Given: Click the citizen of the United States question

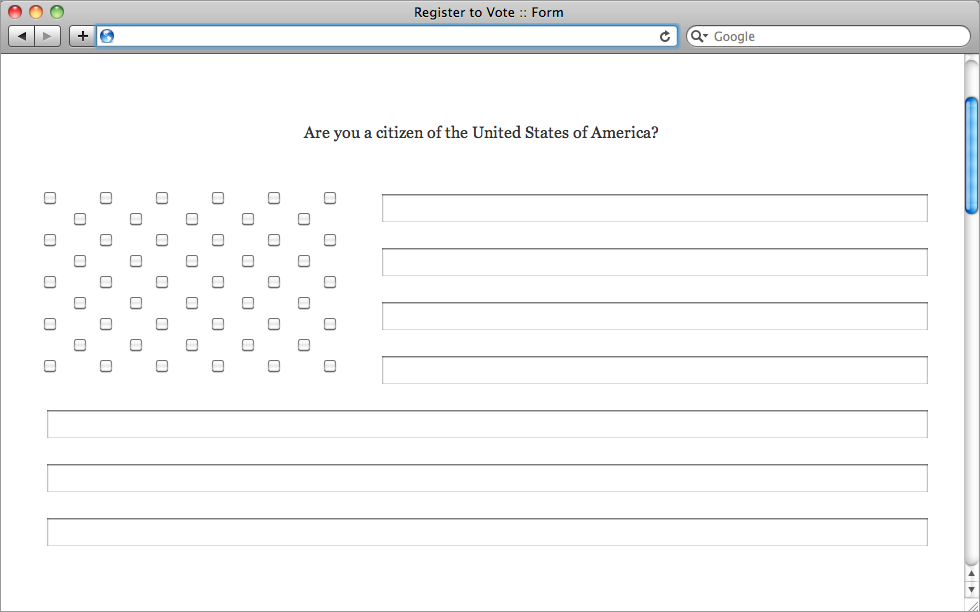Looking at the screenshot, I should [x=481, y=133].
